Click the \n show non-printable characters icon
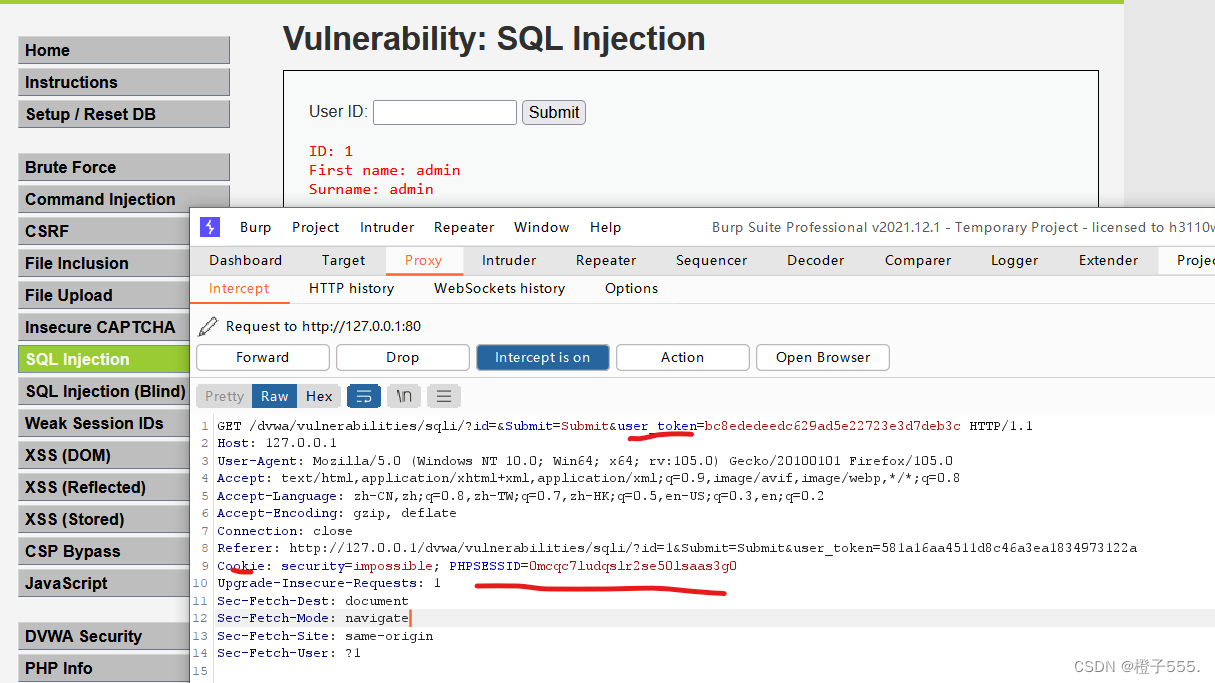 (403, 396)
